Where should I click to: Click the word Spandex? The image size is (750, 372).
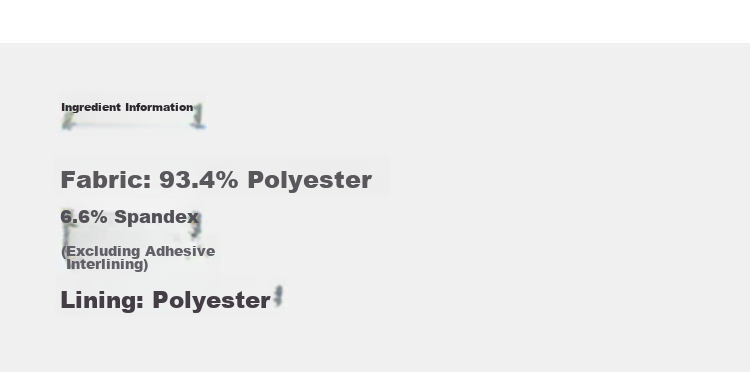156,217
